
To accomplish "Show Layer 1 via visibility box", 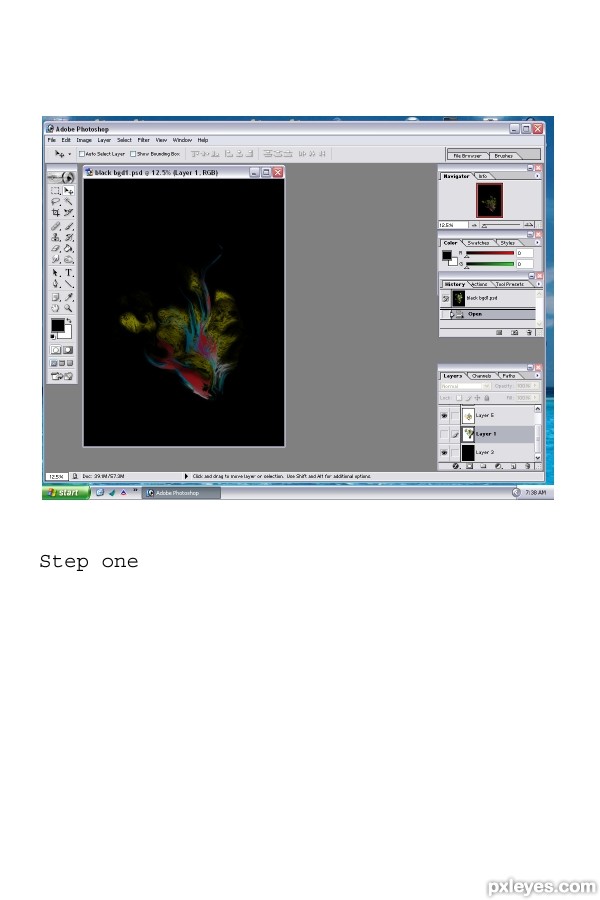I will [x=444, y=435].
